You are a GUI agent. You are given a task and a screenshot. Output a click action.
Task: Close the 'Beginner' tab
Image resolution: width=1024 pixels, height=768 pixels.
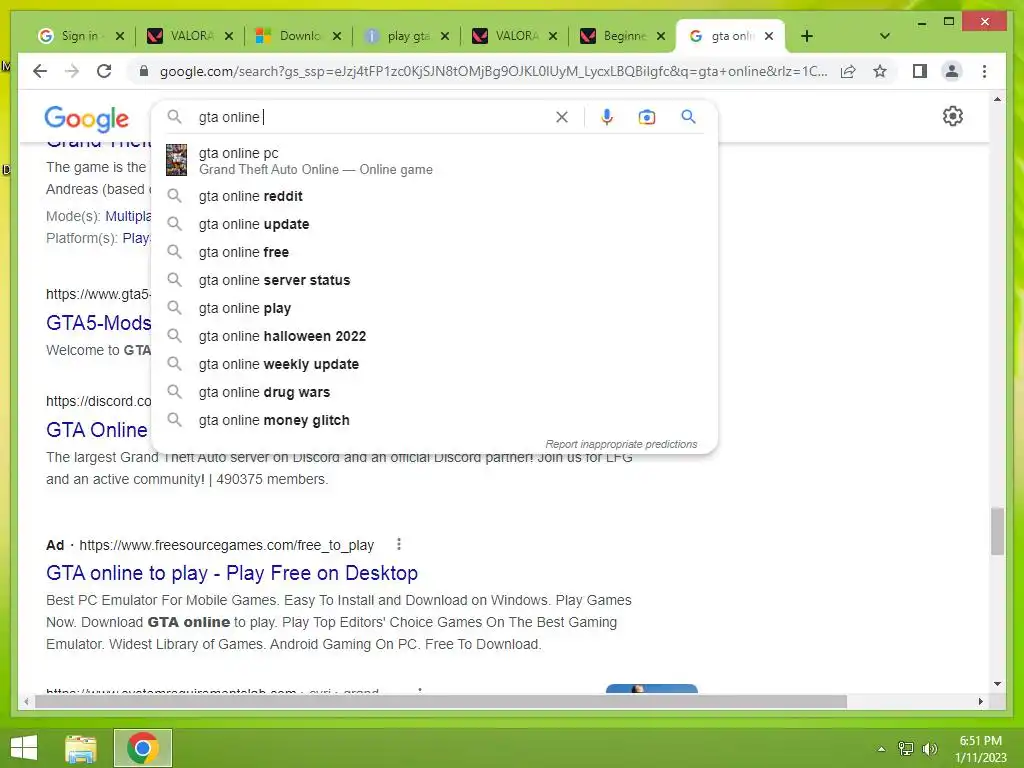661,36
